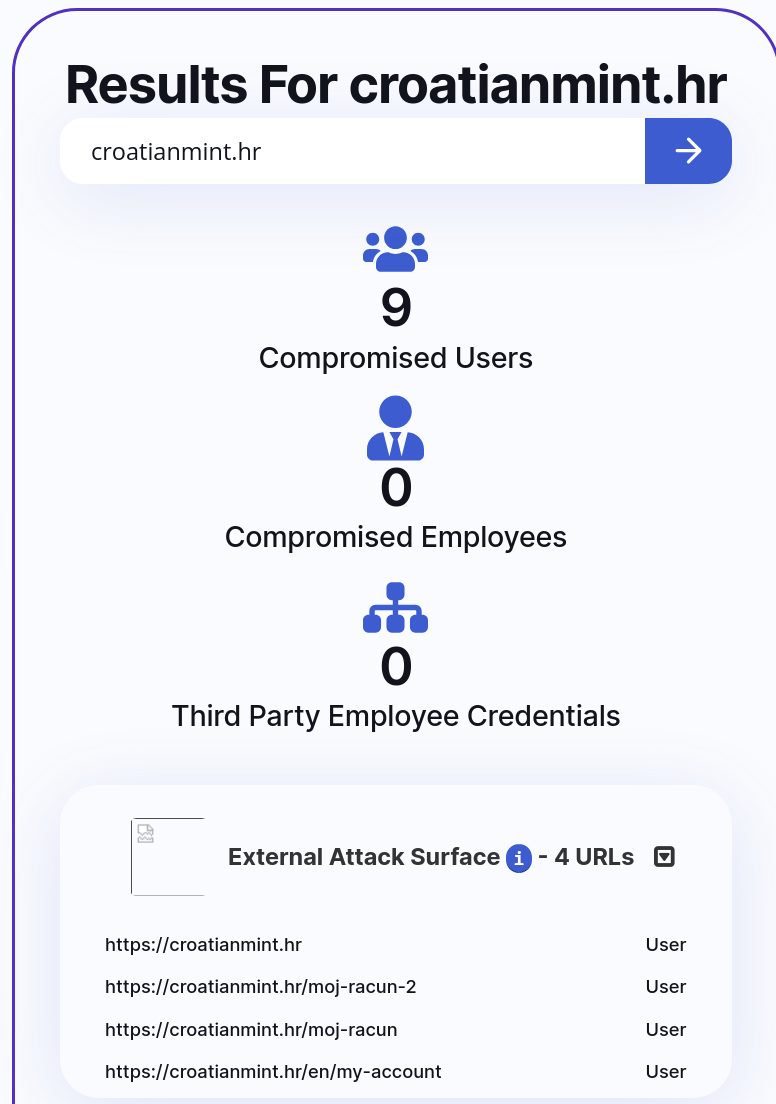Click the croatianmint.hr domain search field

(x=352, y=151)
